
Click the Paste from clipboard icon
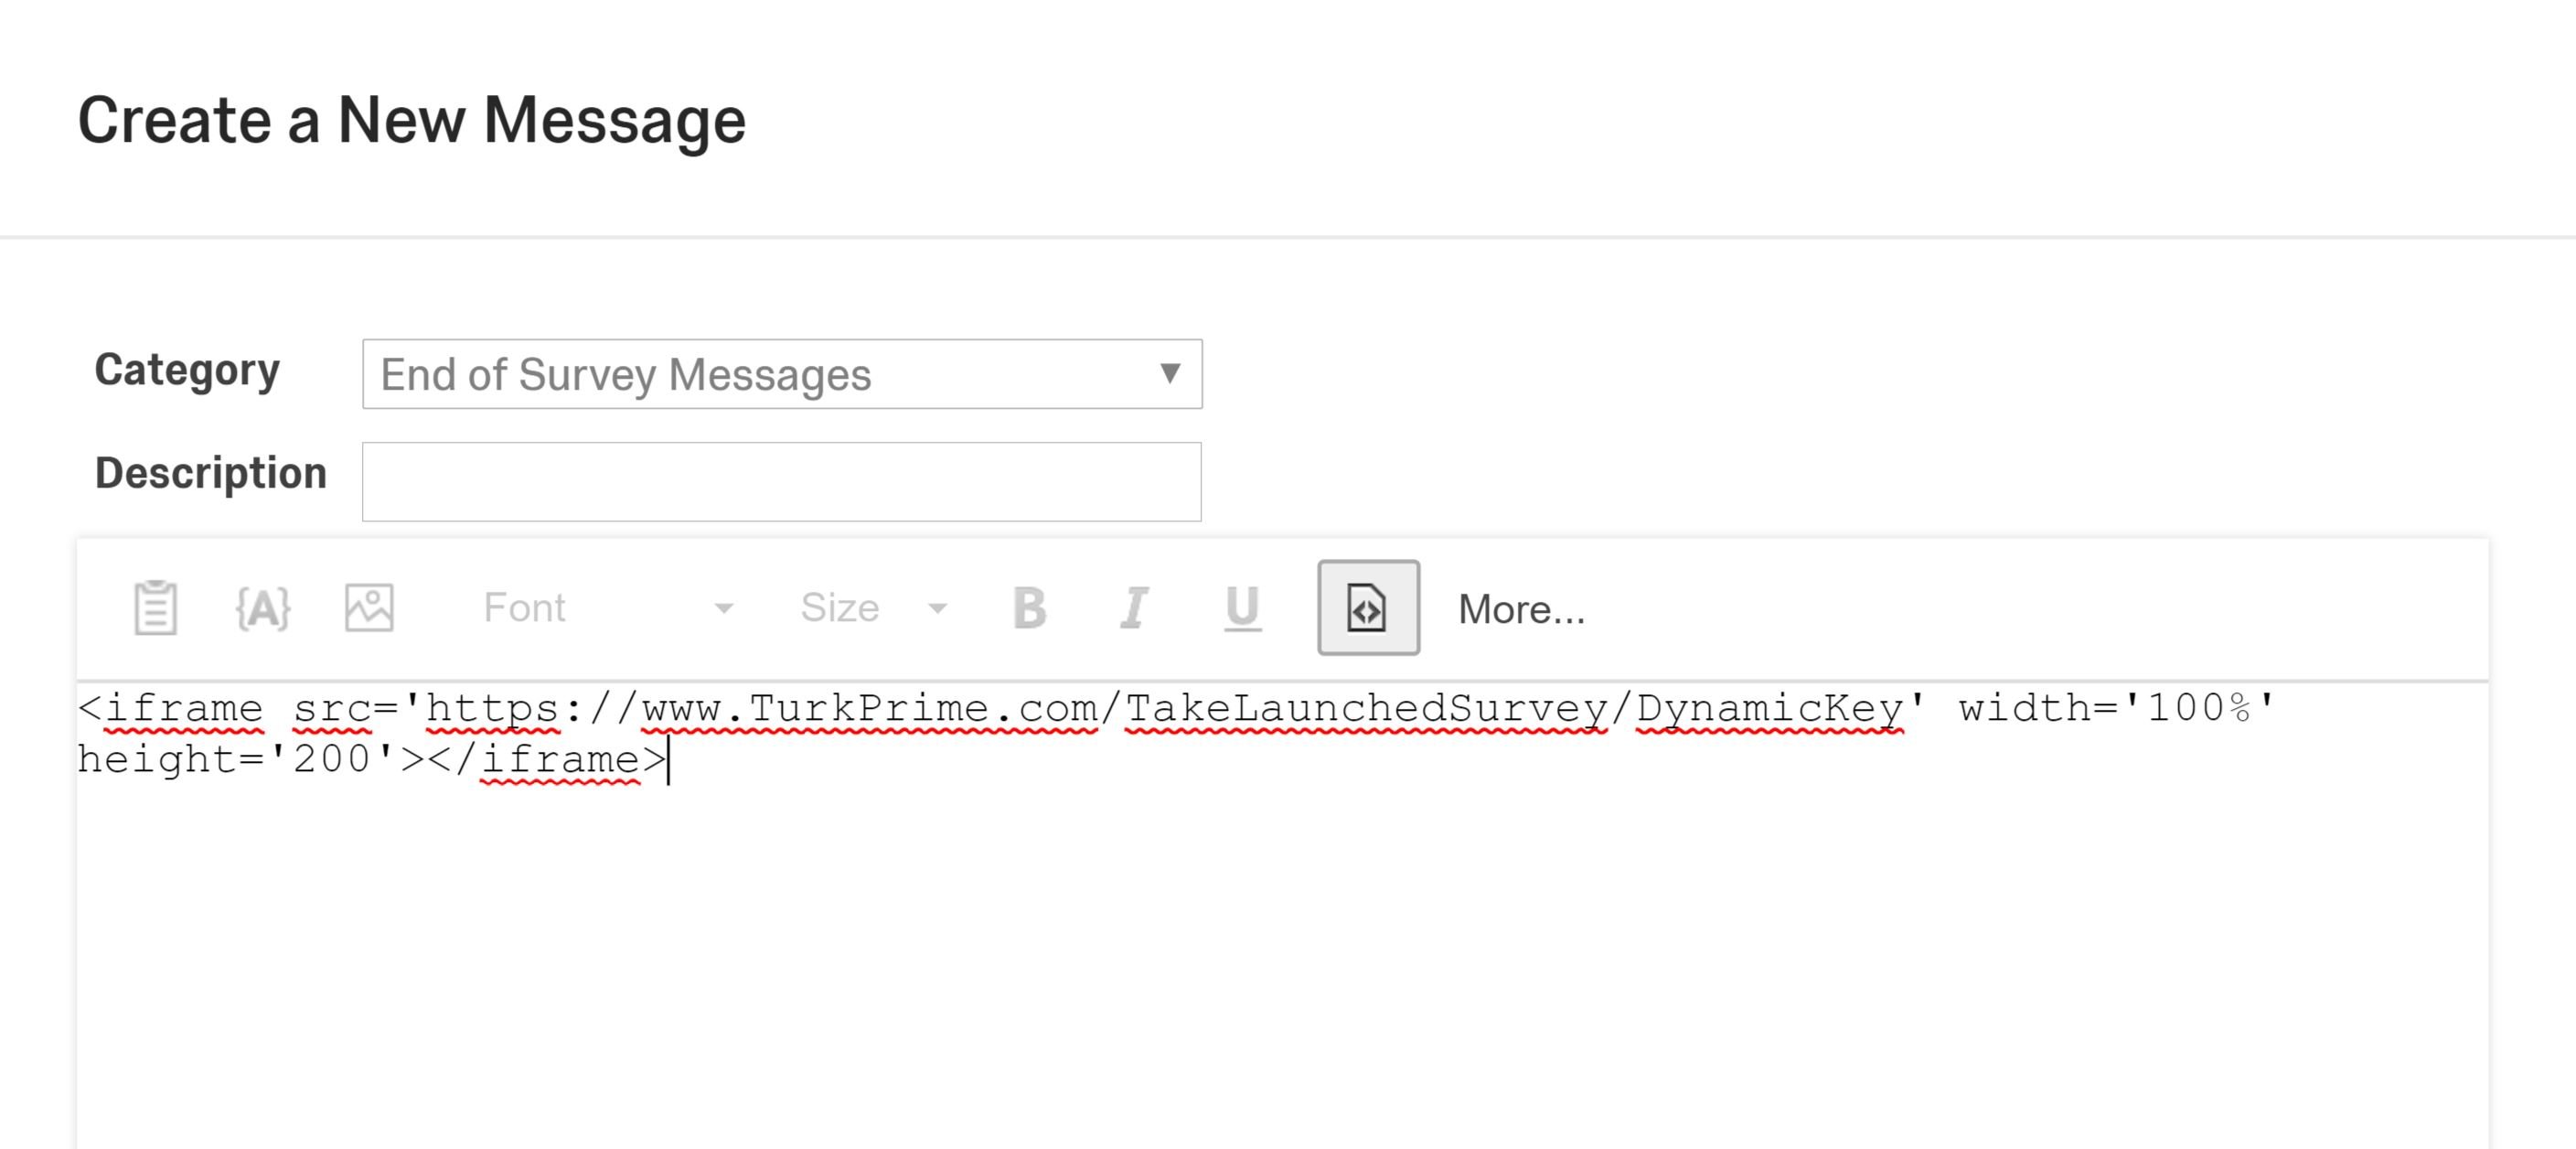pyautogui.click(x=155, y=607)
